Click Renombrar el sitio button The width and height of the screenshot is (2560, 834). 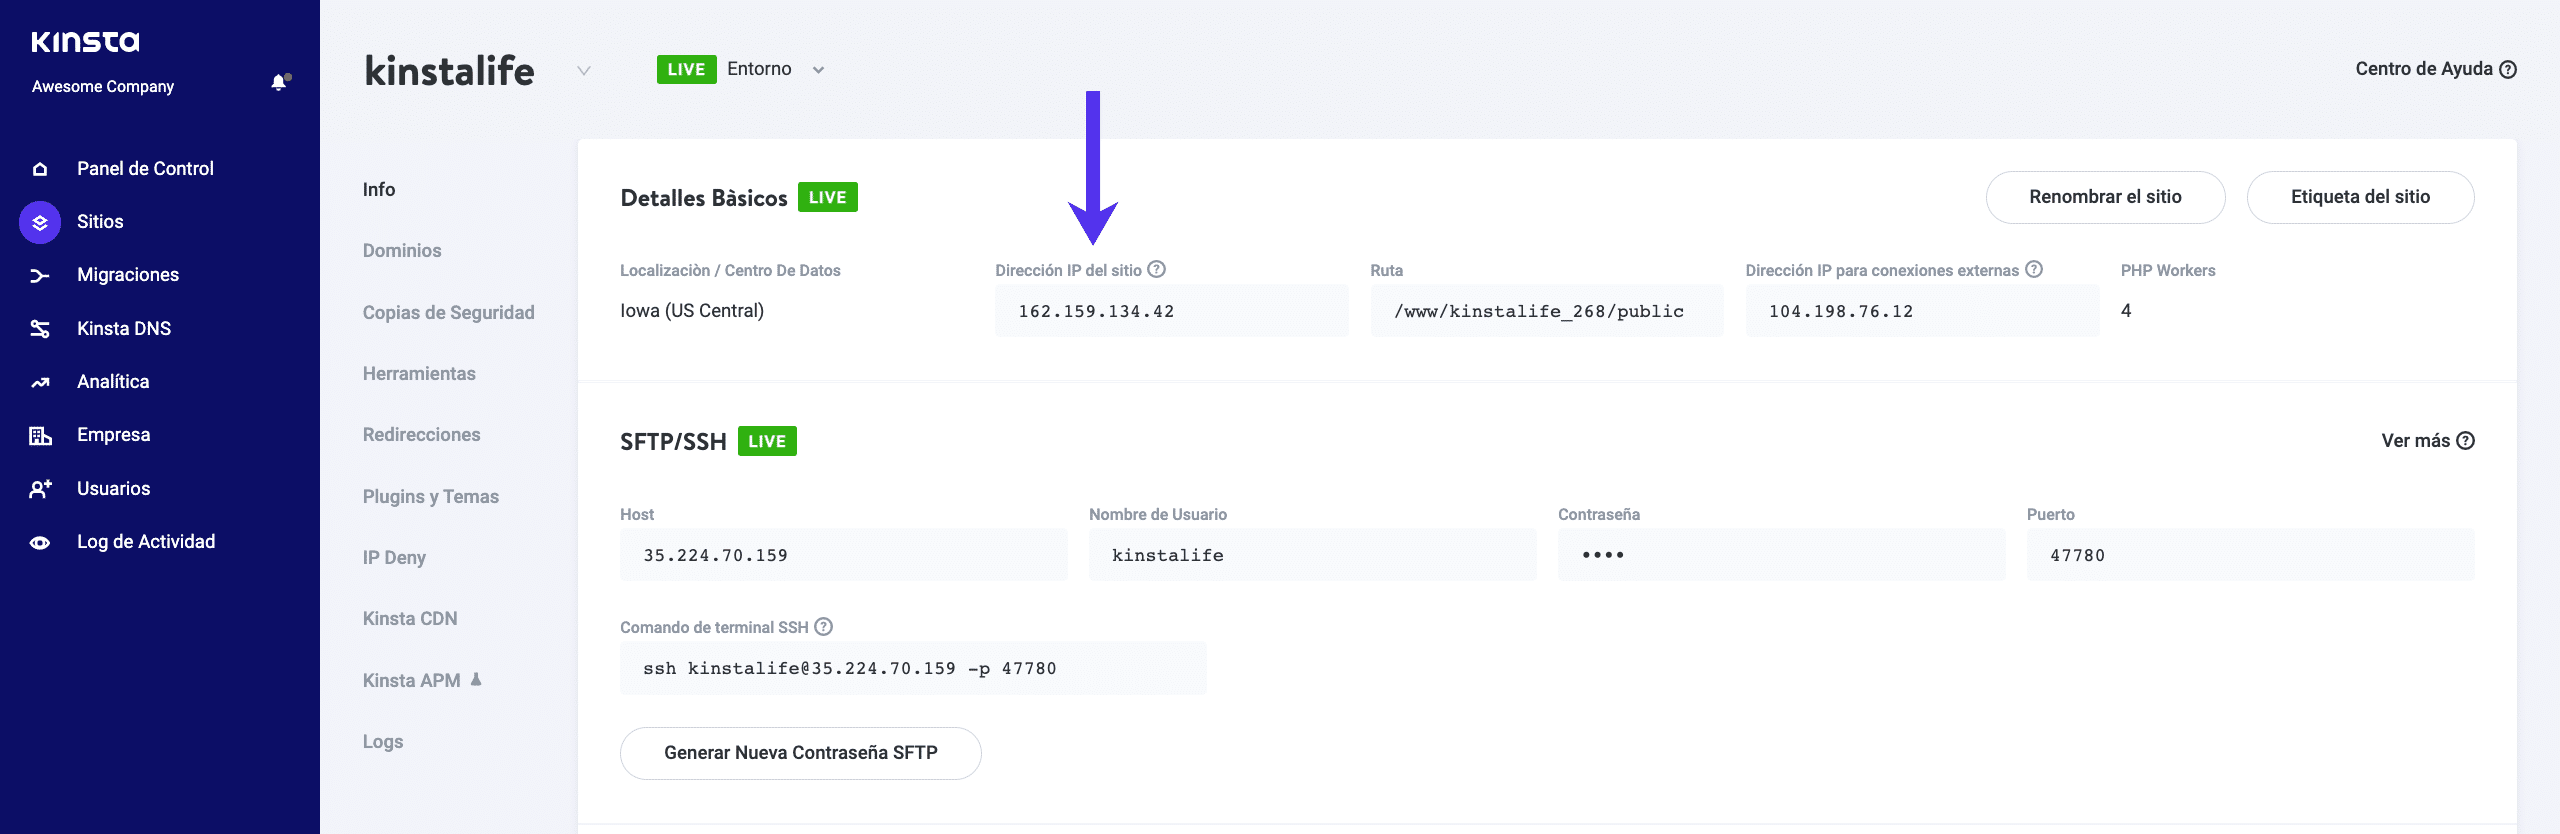click(2105, 197)
